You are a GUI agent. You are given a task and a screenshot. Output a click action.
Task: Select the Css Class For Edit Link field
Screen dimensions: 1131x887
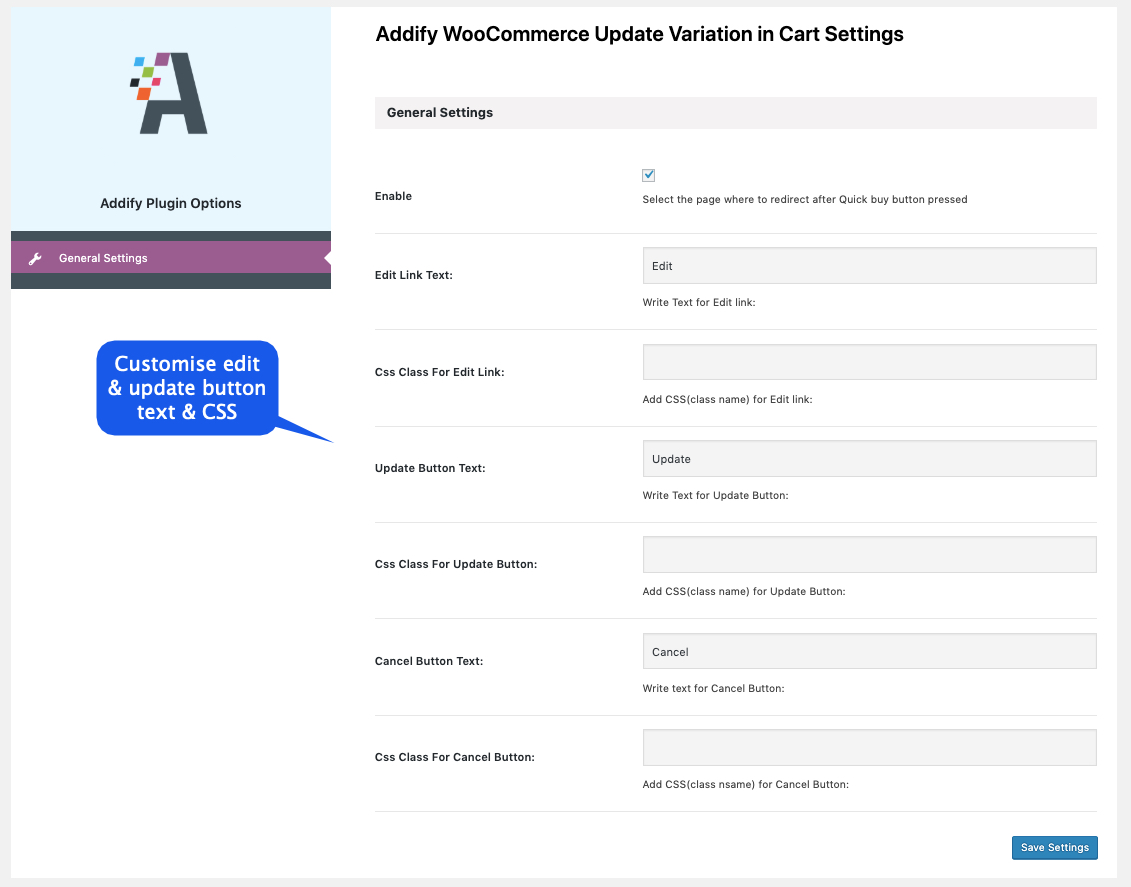pyautogui.click(x=869, y=361)
